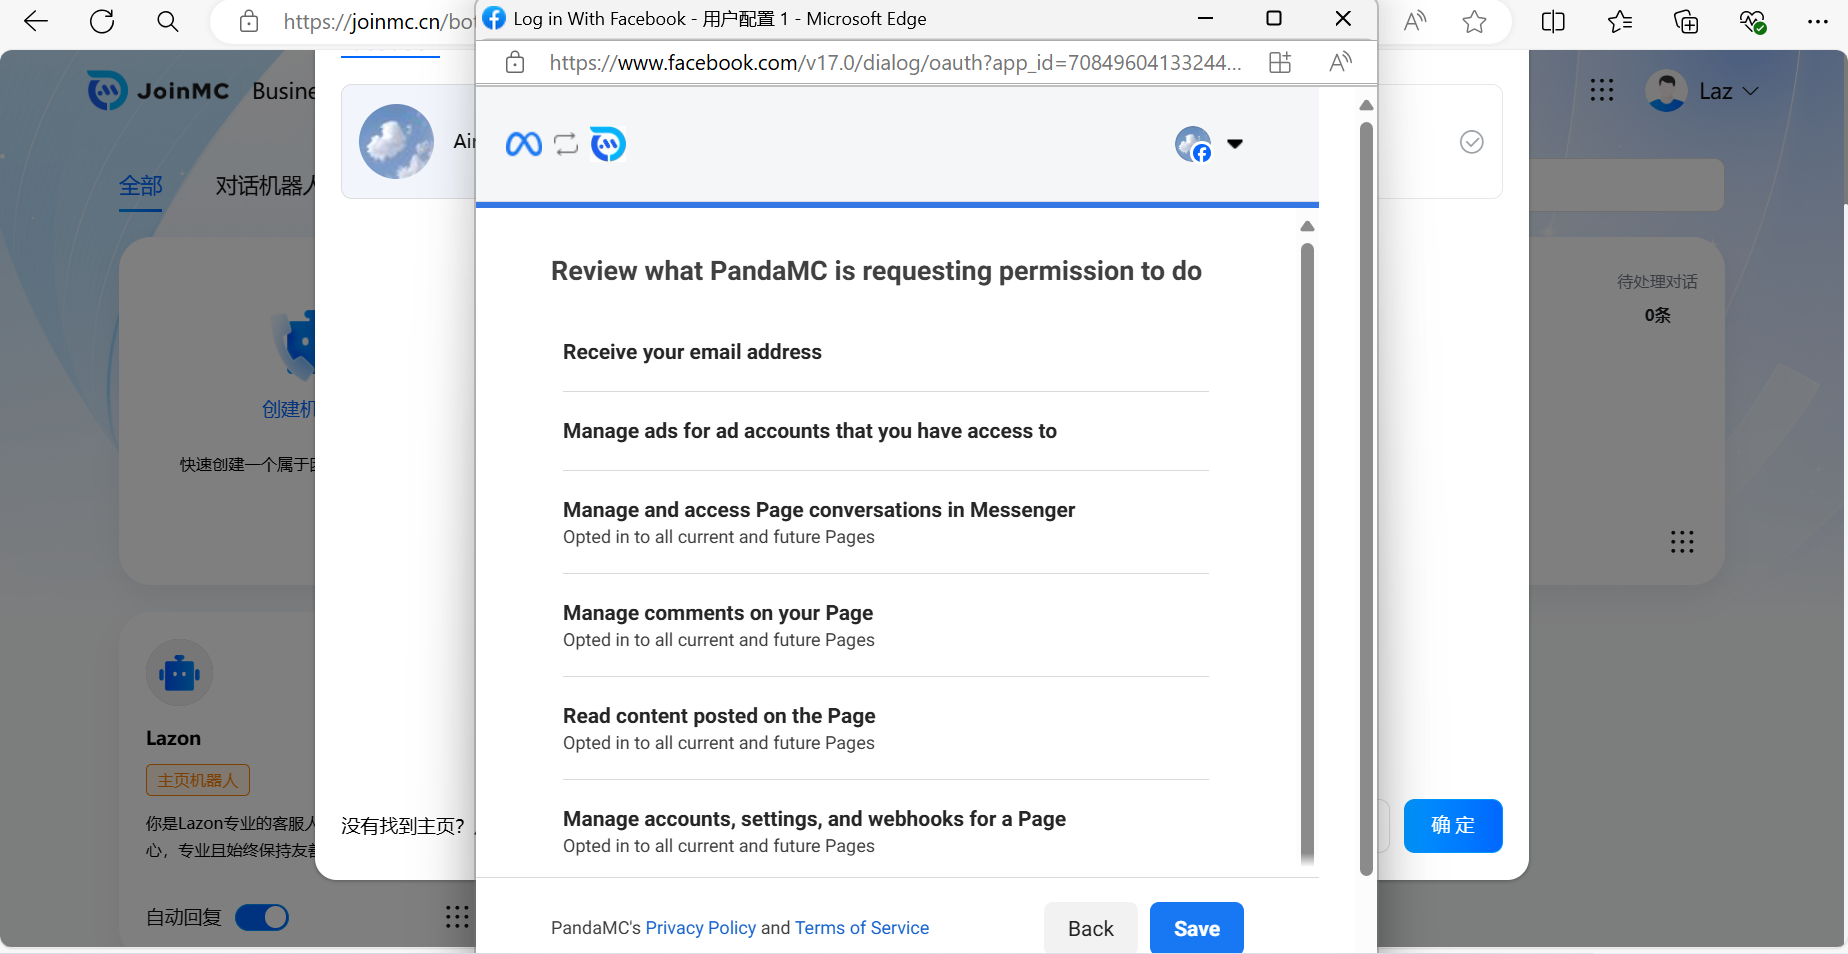
Task: Click the Read Aloud icon in popup
Action: click(x=1340, y=63)
